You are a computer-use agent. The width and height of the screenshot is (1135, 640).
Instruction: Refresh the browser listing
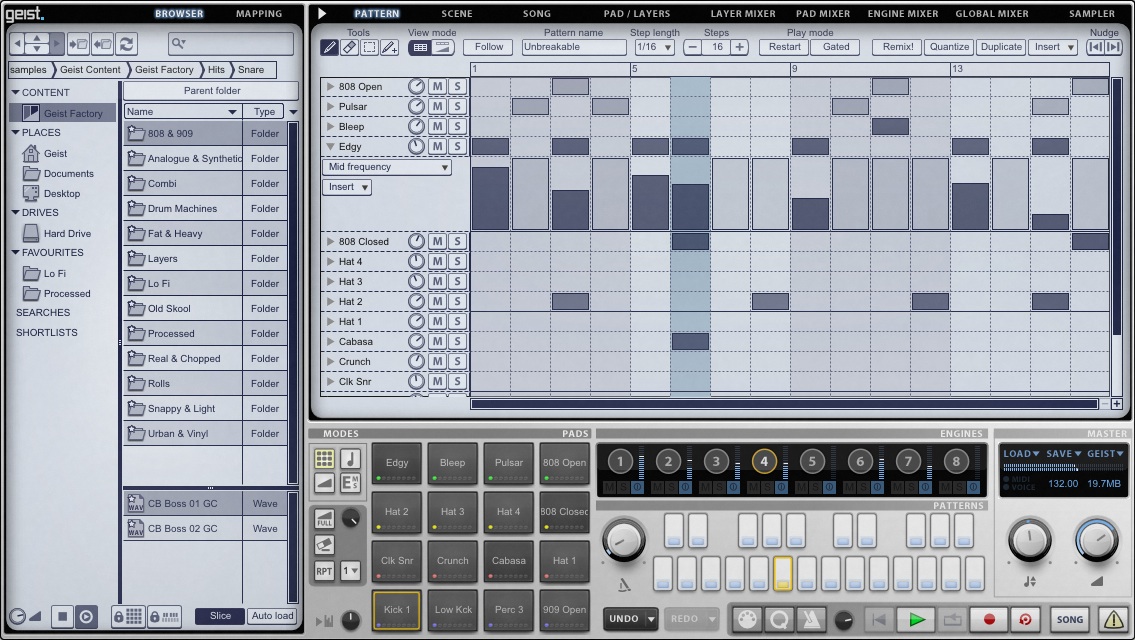coord(126,44)
